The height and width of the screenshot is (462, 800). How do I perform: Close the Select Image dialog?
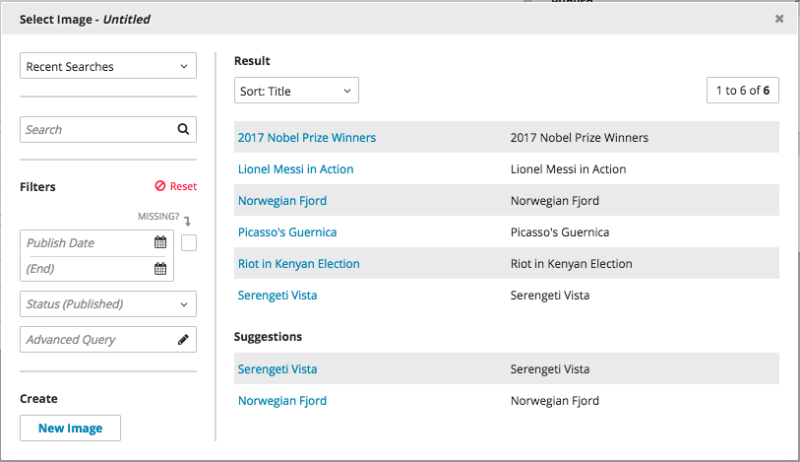[x=779, y=18]
